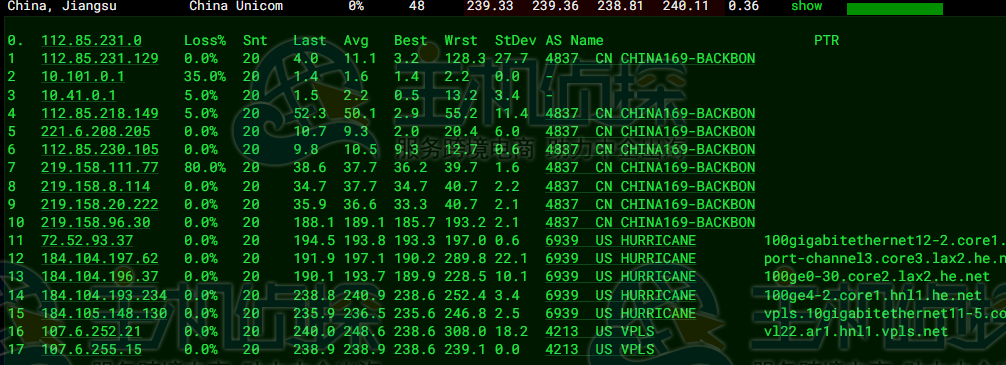The width and height of the screenshot is (1006, 365).
Task: Click AS 6939 US HURRICANE on hop 11
Action: (x=621, y=241)
